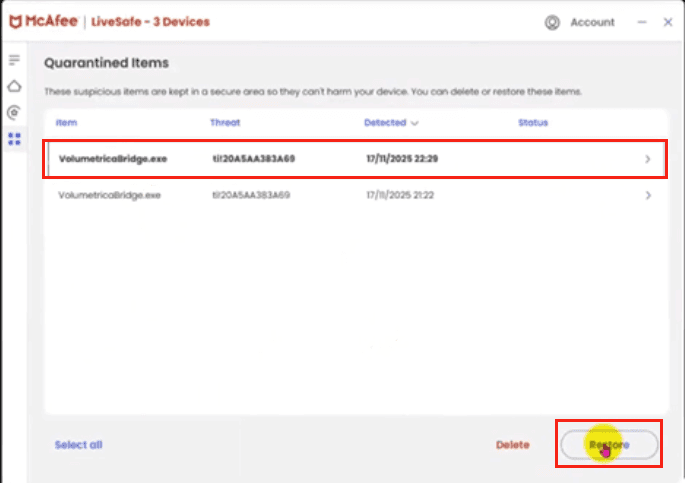Sort by the Threat column header
The height and width of the screenshot is (483, 685).
[x=225, y=123]
